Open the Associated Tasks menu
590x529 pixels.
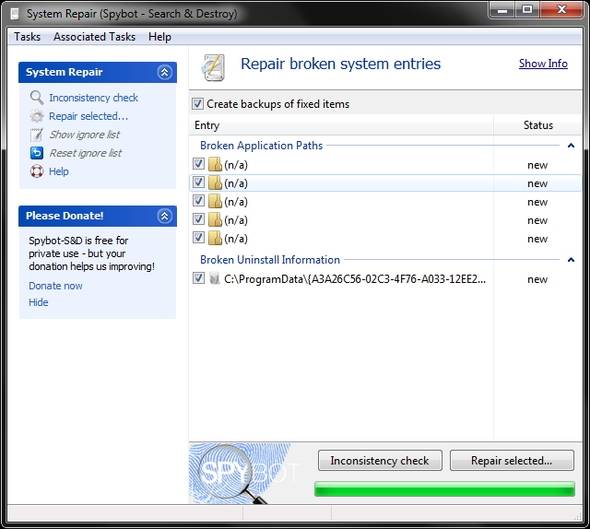pyautogui.click(x=94, y=37)
